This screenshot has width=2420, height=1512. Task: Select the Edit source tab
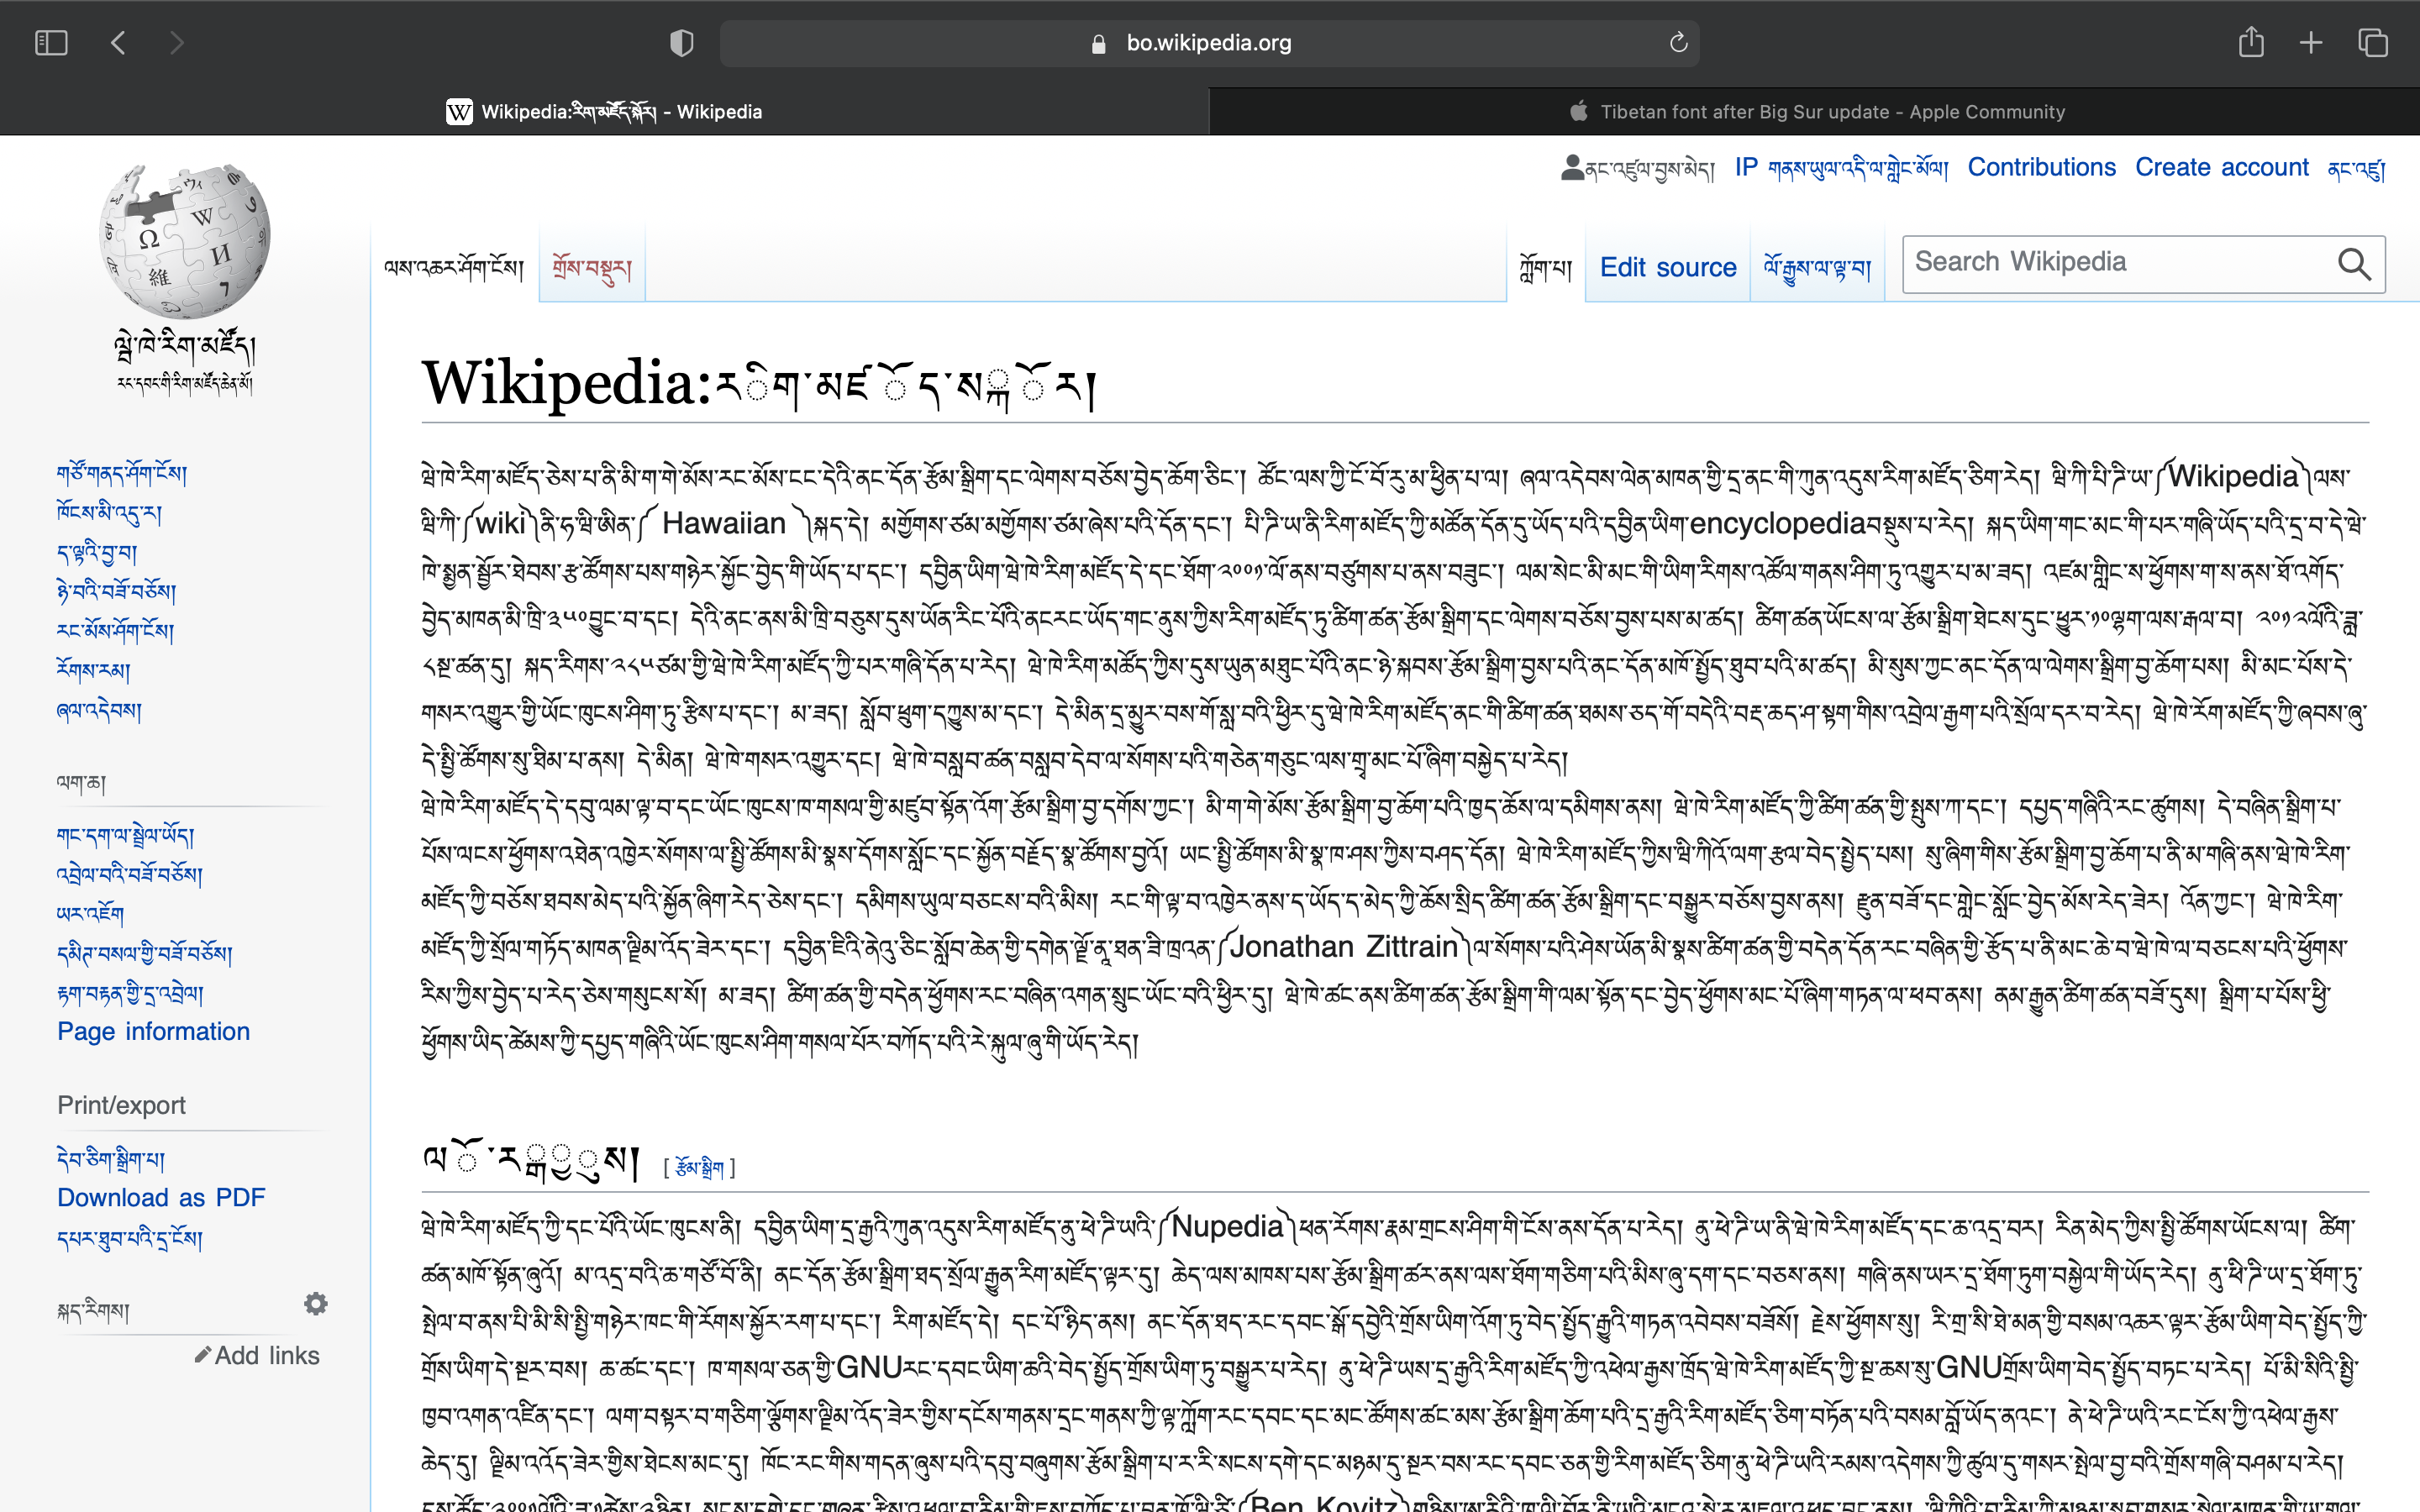[1667, 267]
